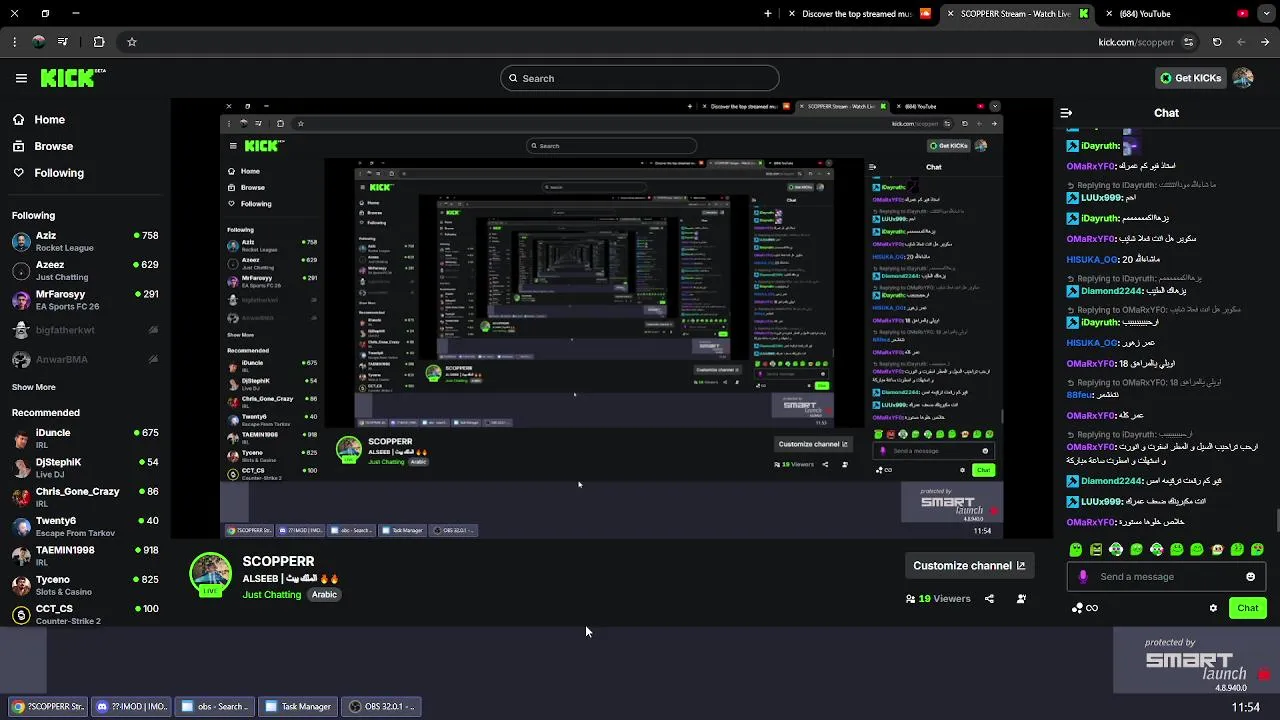Open the browser media control icon
Viewport: 1280px width, 720px height.
pos(63,42)
